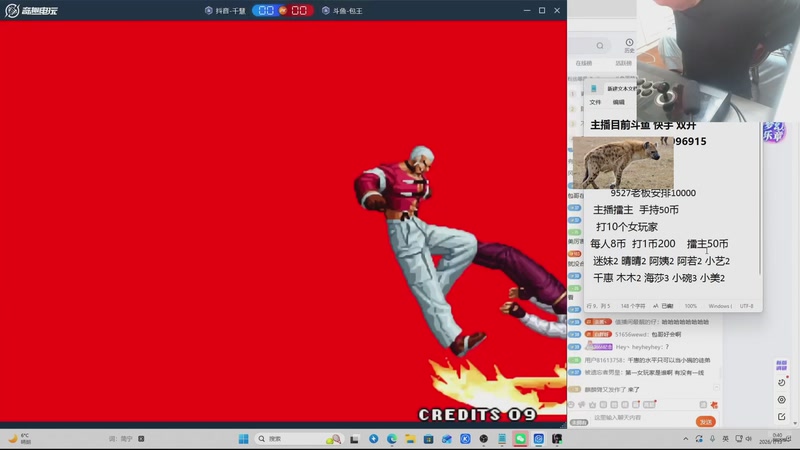The width and height of the screenshot is (800, 450).
Task: Toggle the 英 input language indicator
Action: [x=726, y=439]
